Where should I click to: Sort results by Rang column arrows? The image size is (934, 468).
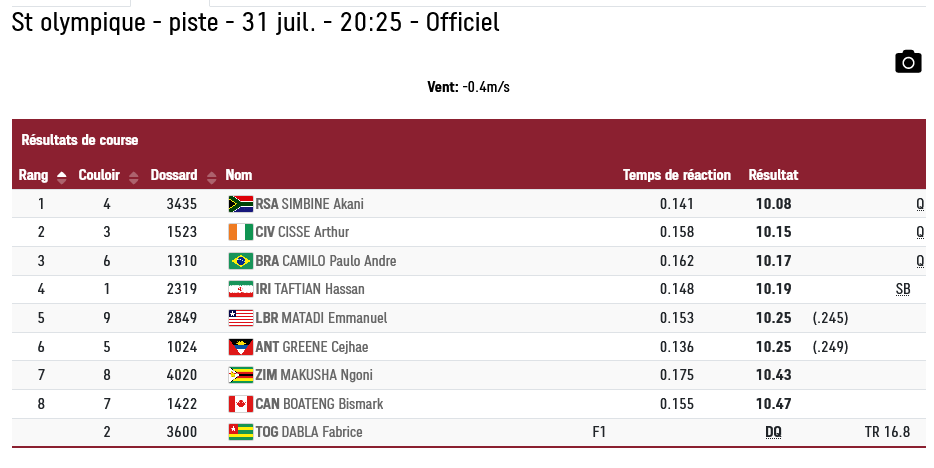tap(61, 177)
